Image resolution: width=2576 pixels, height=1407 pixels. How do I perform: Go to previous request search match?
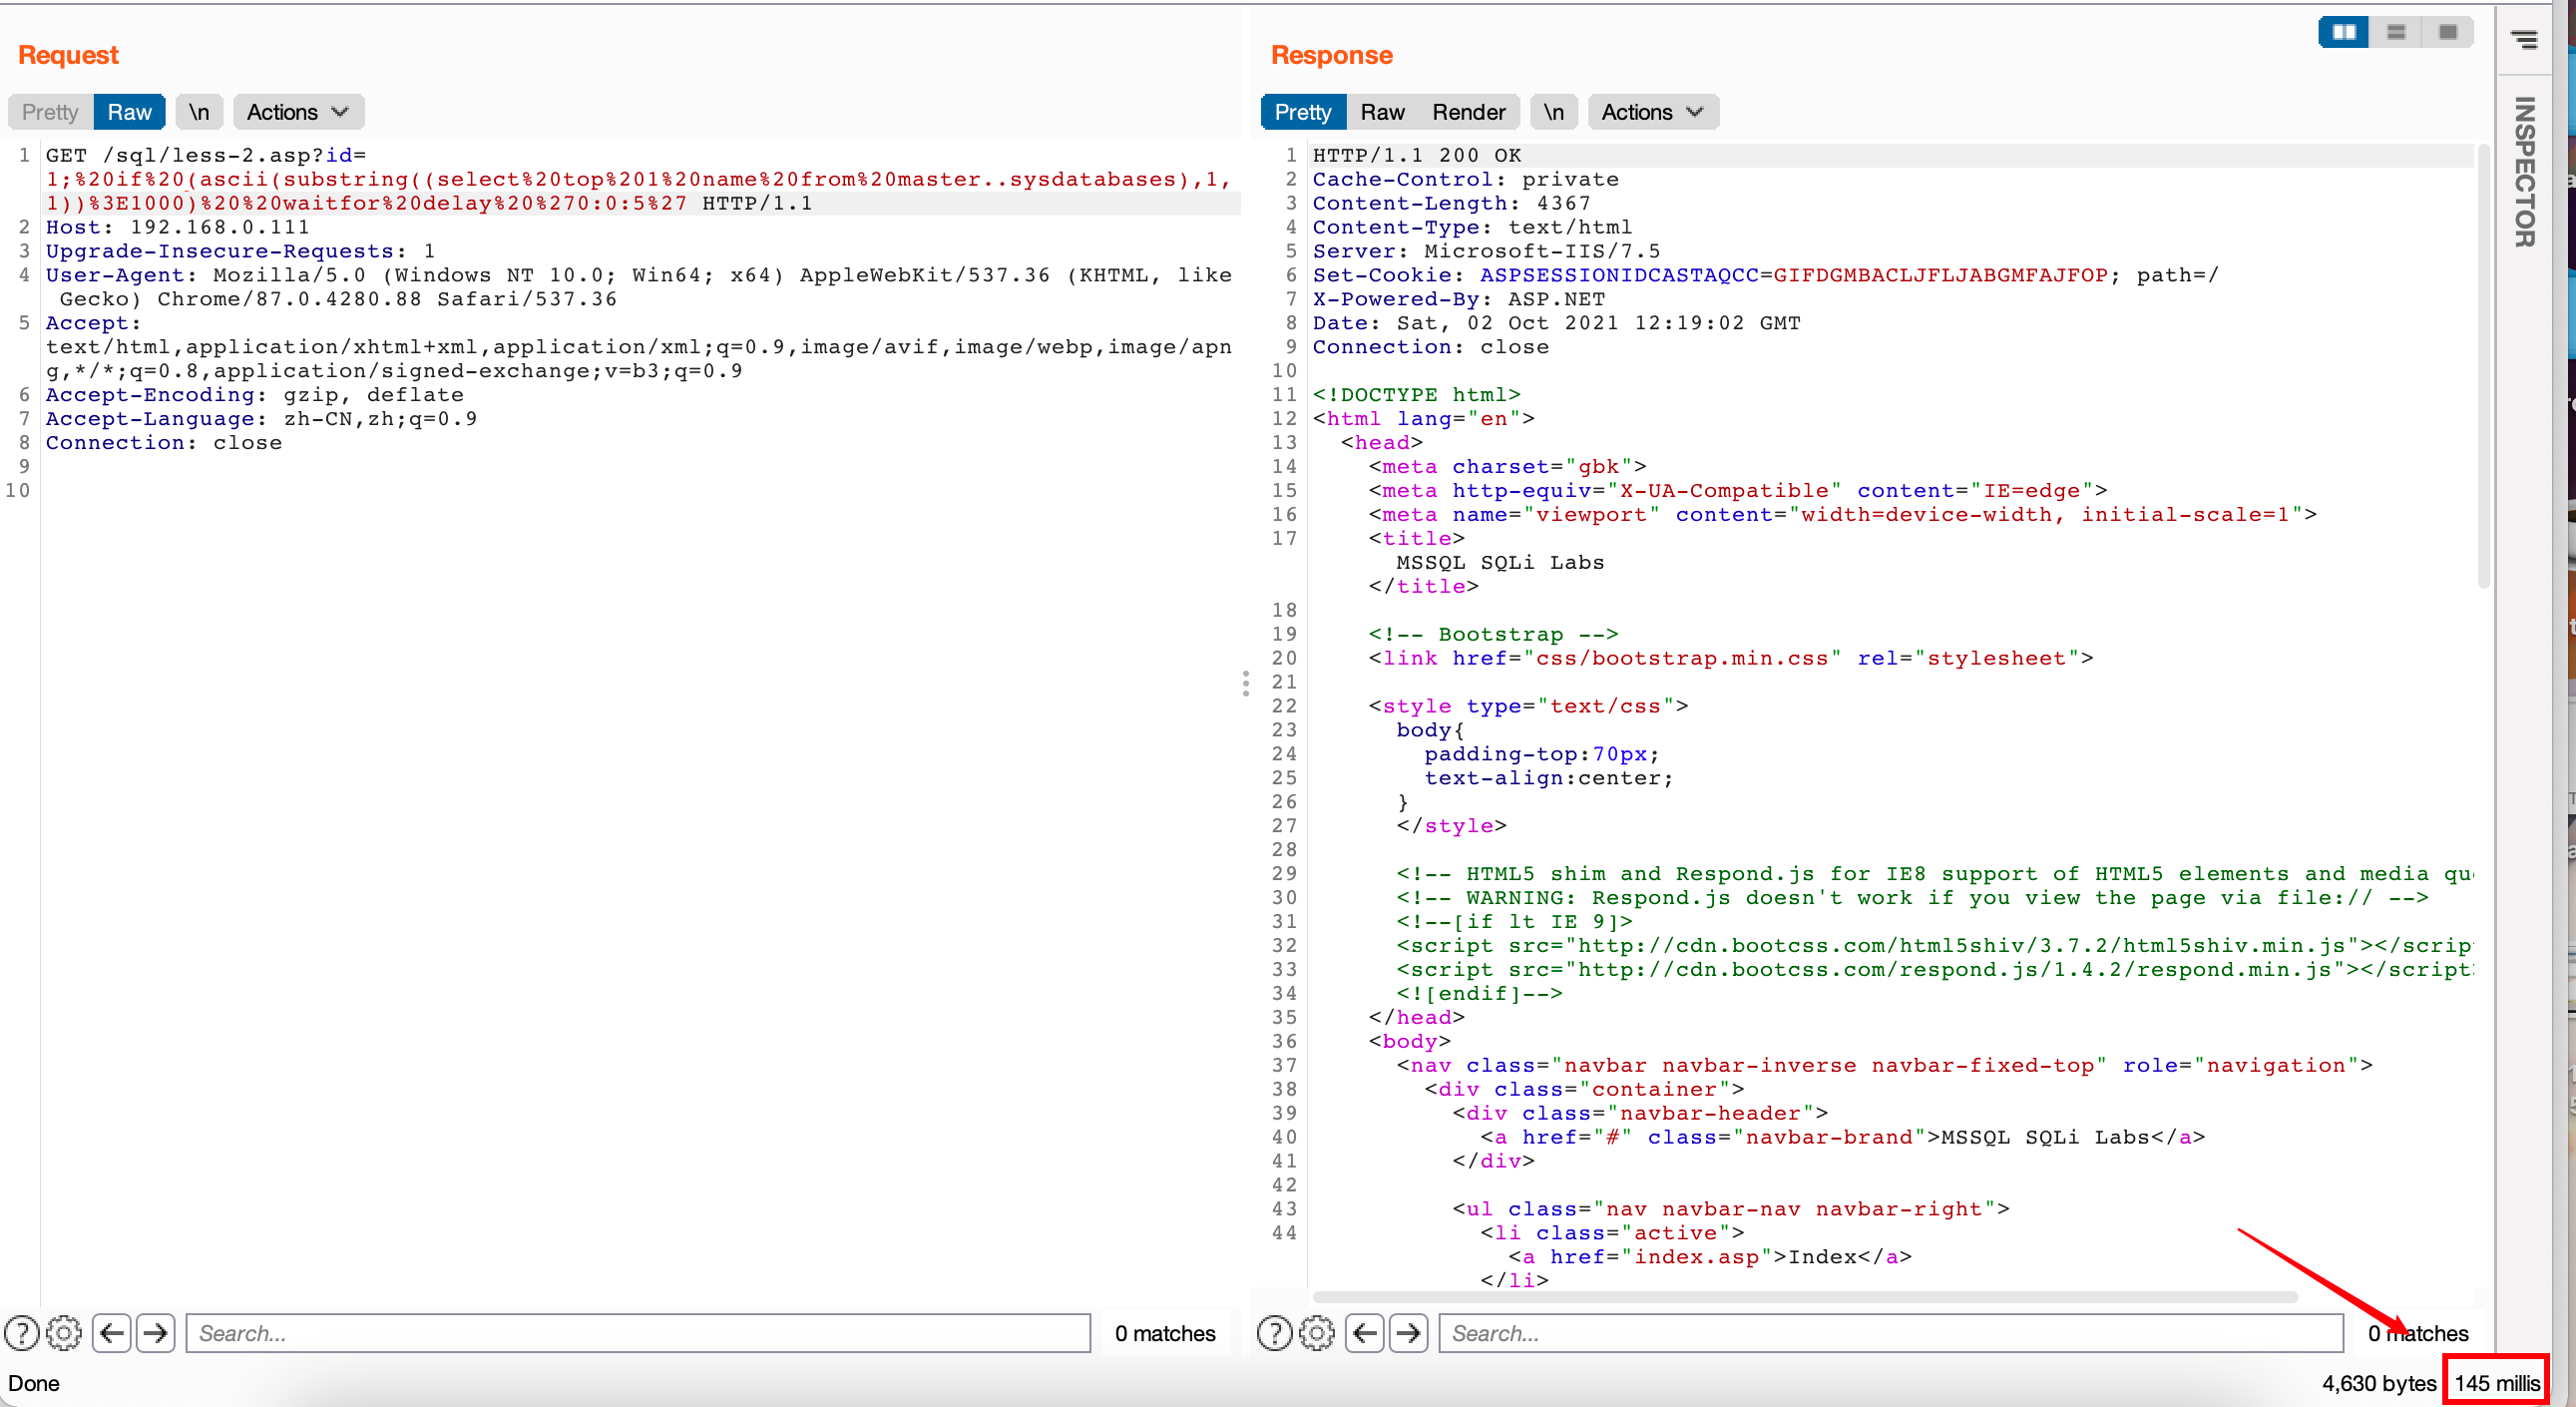pos(112,1333)
